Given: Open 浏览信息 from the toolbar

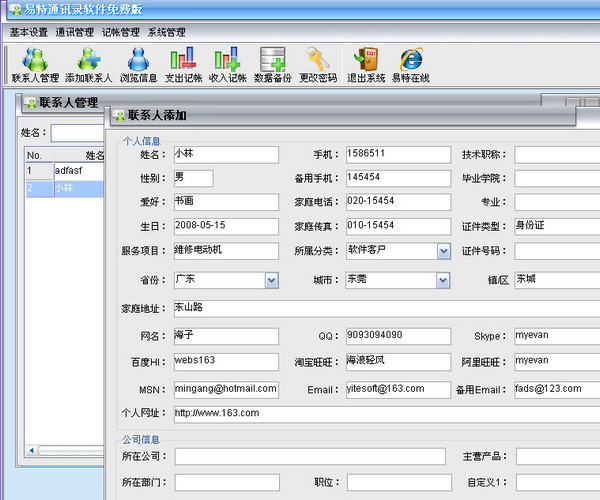Looking at the screenshot, I should tap(138, 62).
